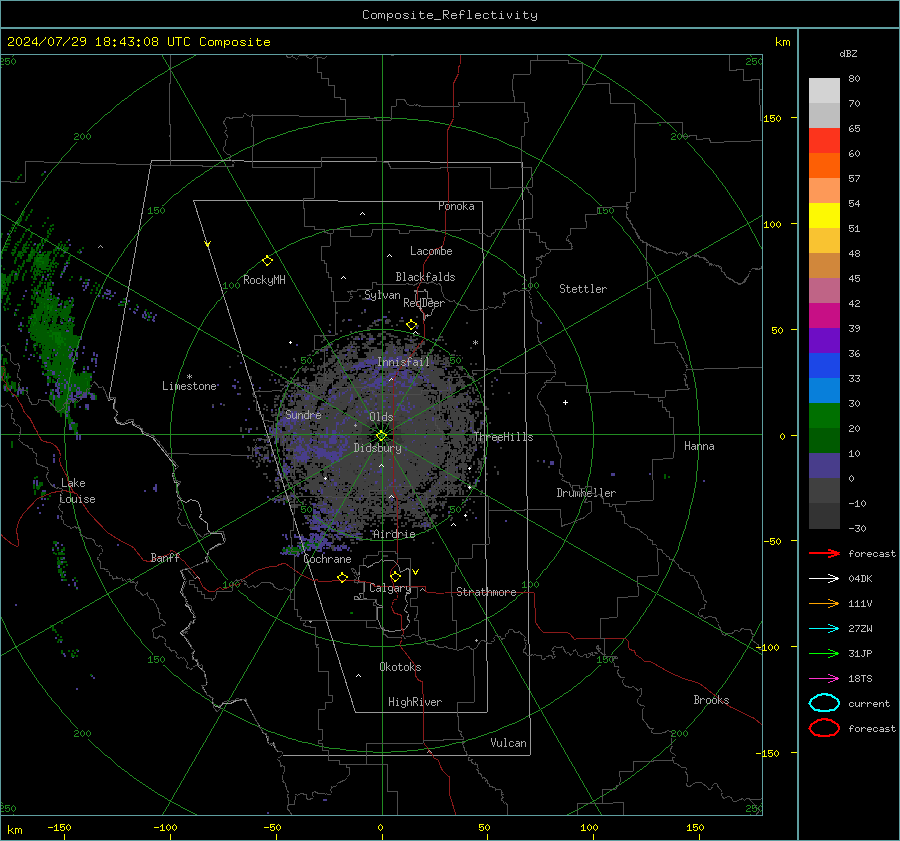Pick the magenta swatch on the dBZ scale
The image size is (900, 841).
[824, 315]
